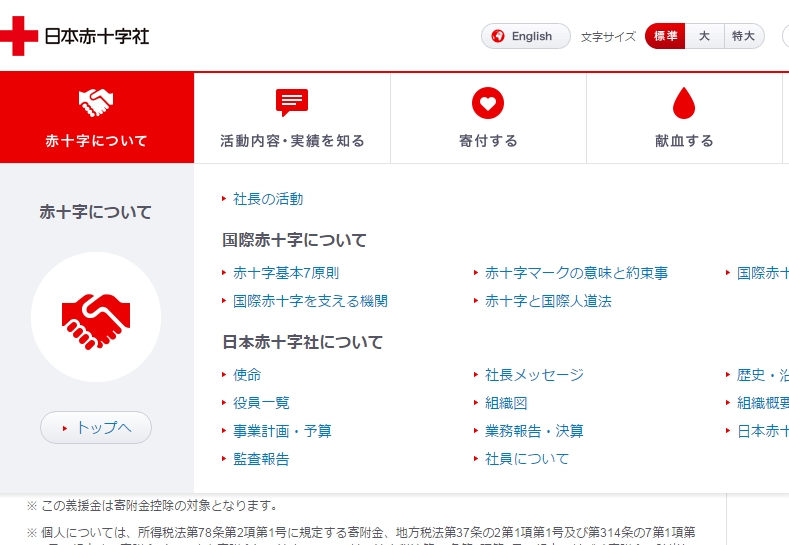
Task: Click the handshake icon in the red nav tab
Action: tap(96, 103)
